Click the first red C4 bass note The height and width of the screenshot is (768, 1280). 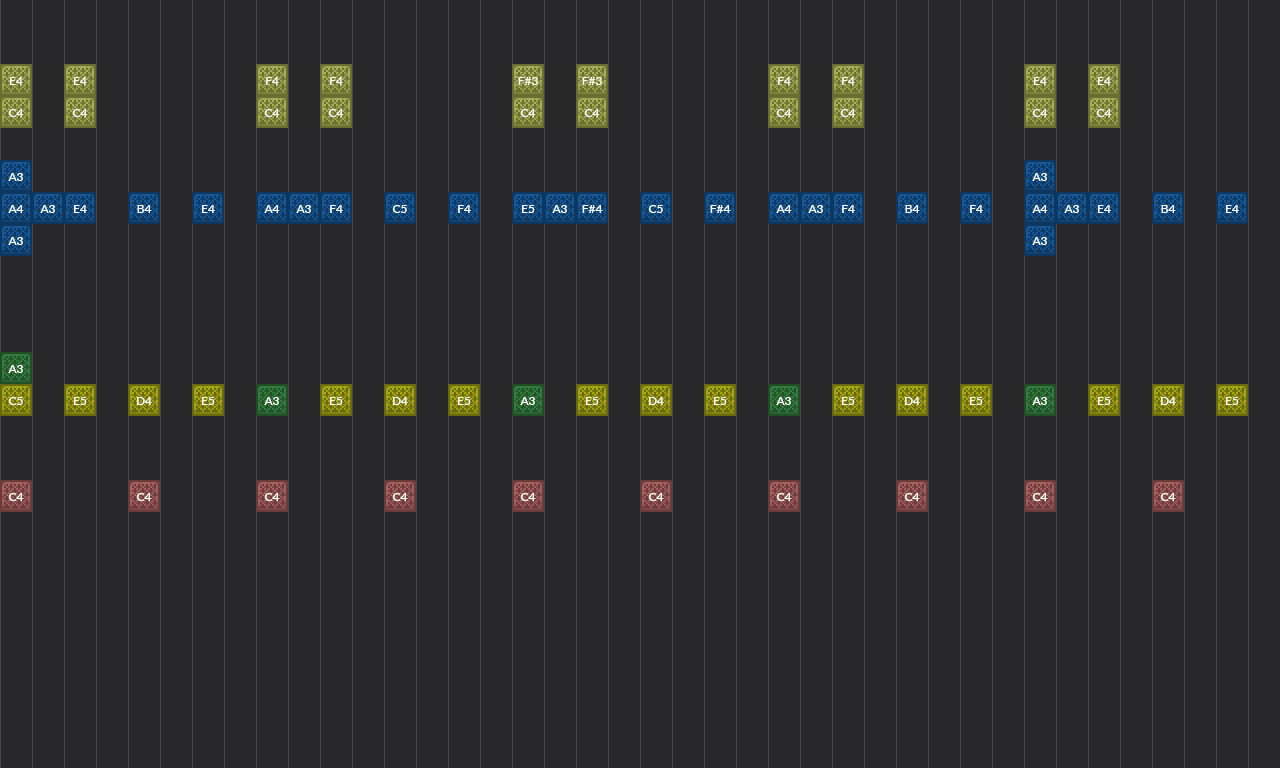point(16,497)
